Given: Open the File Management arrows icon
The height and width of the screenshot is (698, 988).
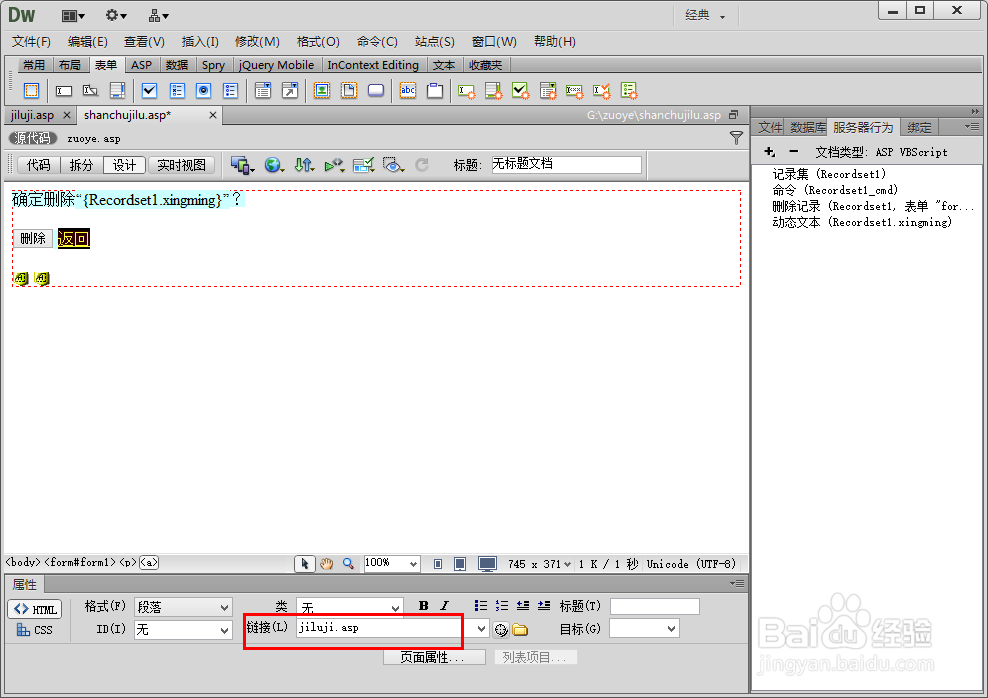Looking at the screenshot, I should pos(304,165).
